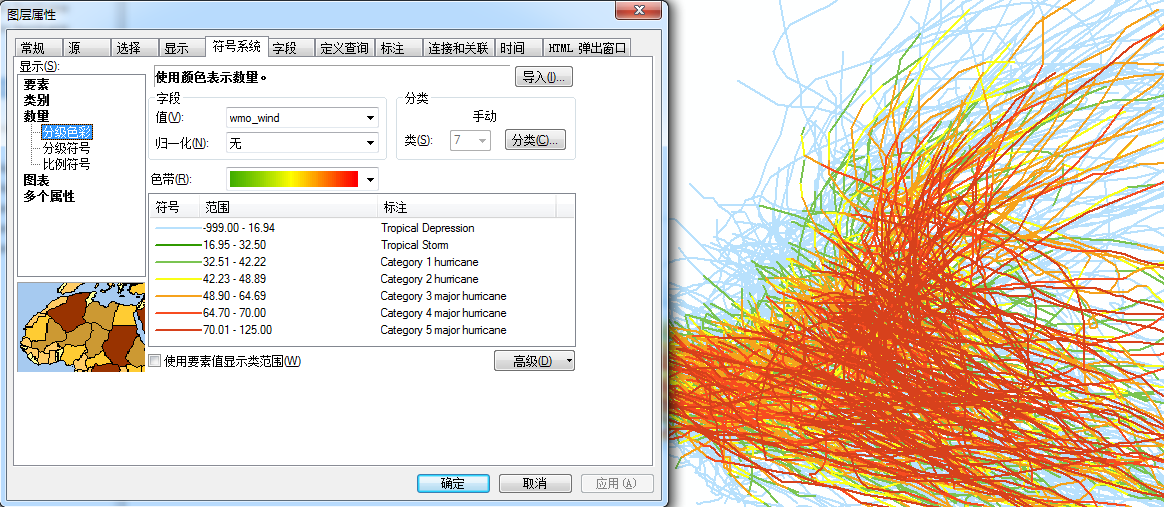This screenshot has height=507, width=1164.
Task: Click the Tropical Depression label
Action: click(x=428, y=228)
